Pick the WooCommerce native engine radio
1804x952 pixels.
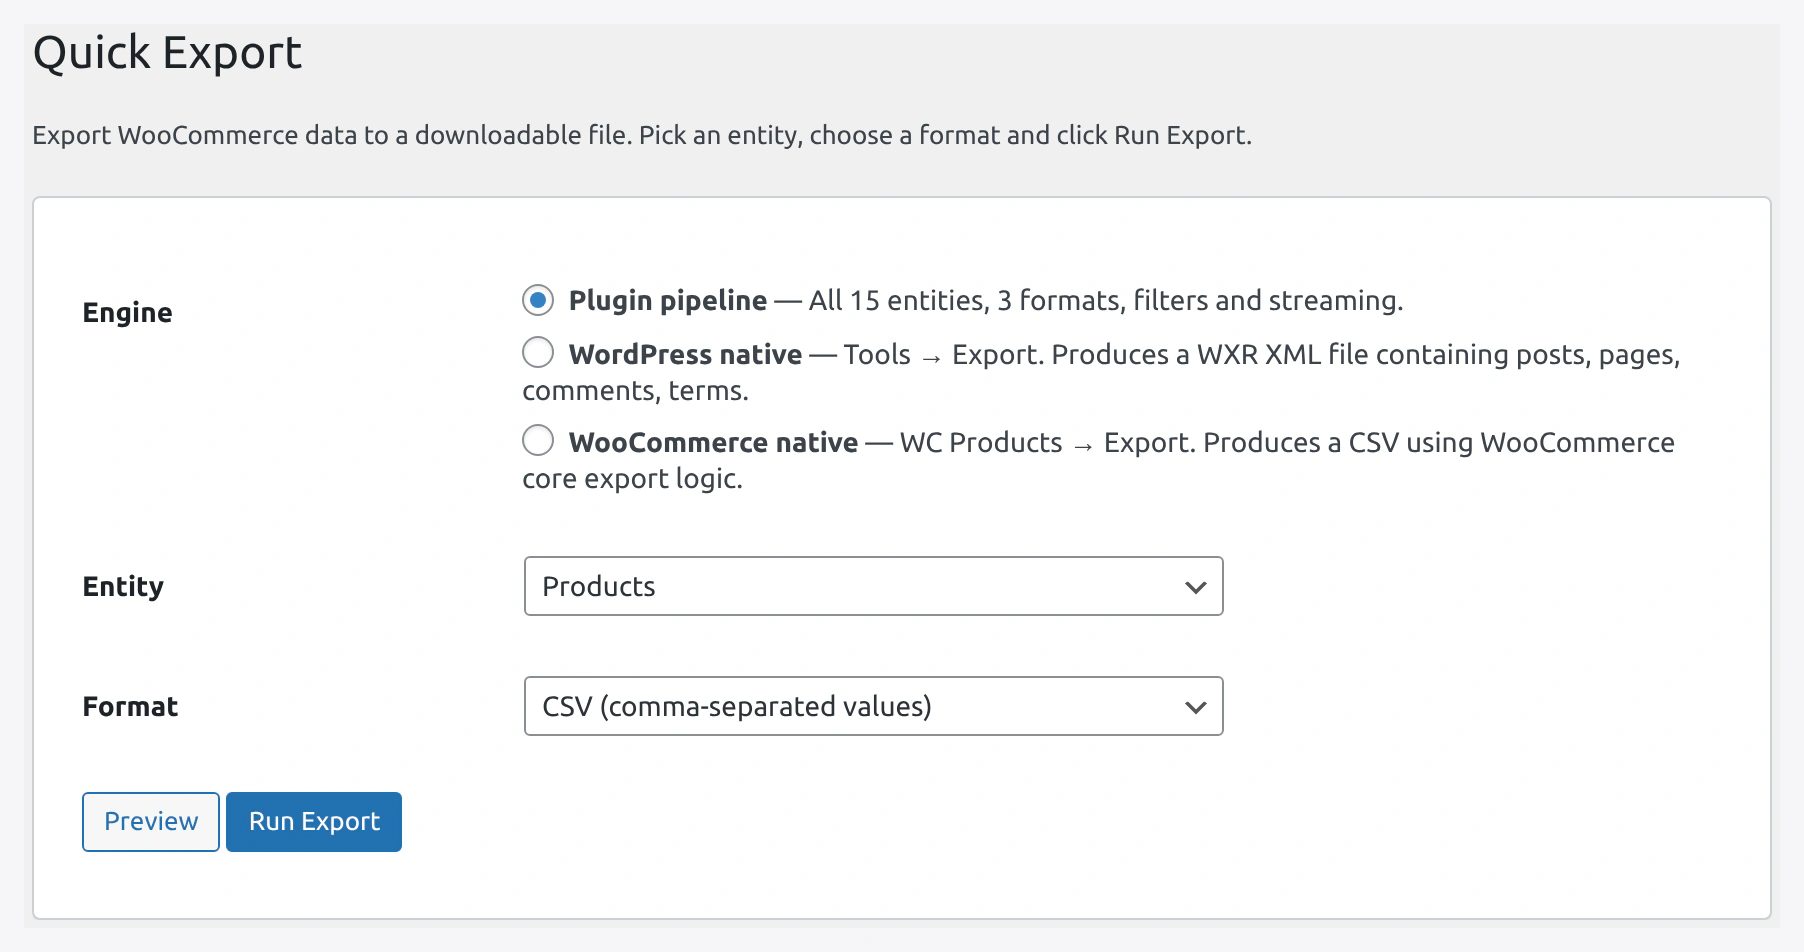coord(538,440)
